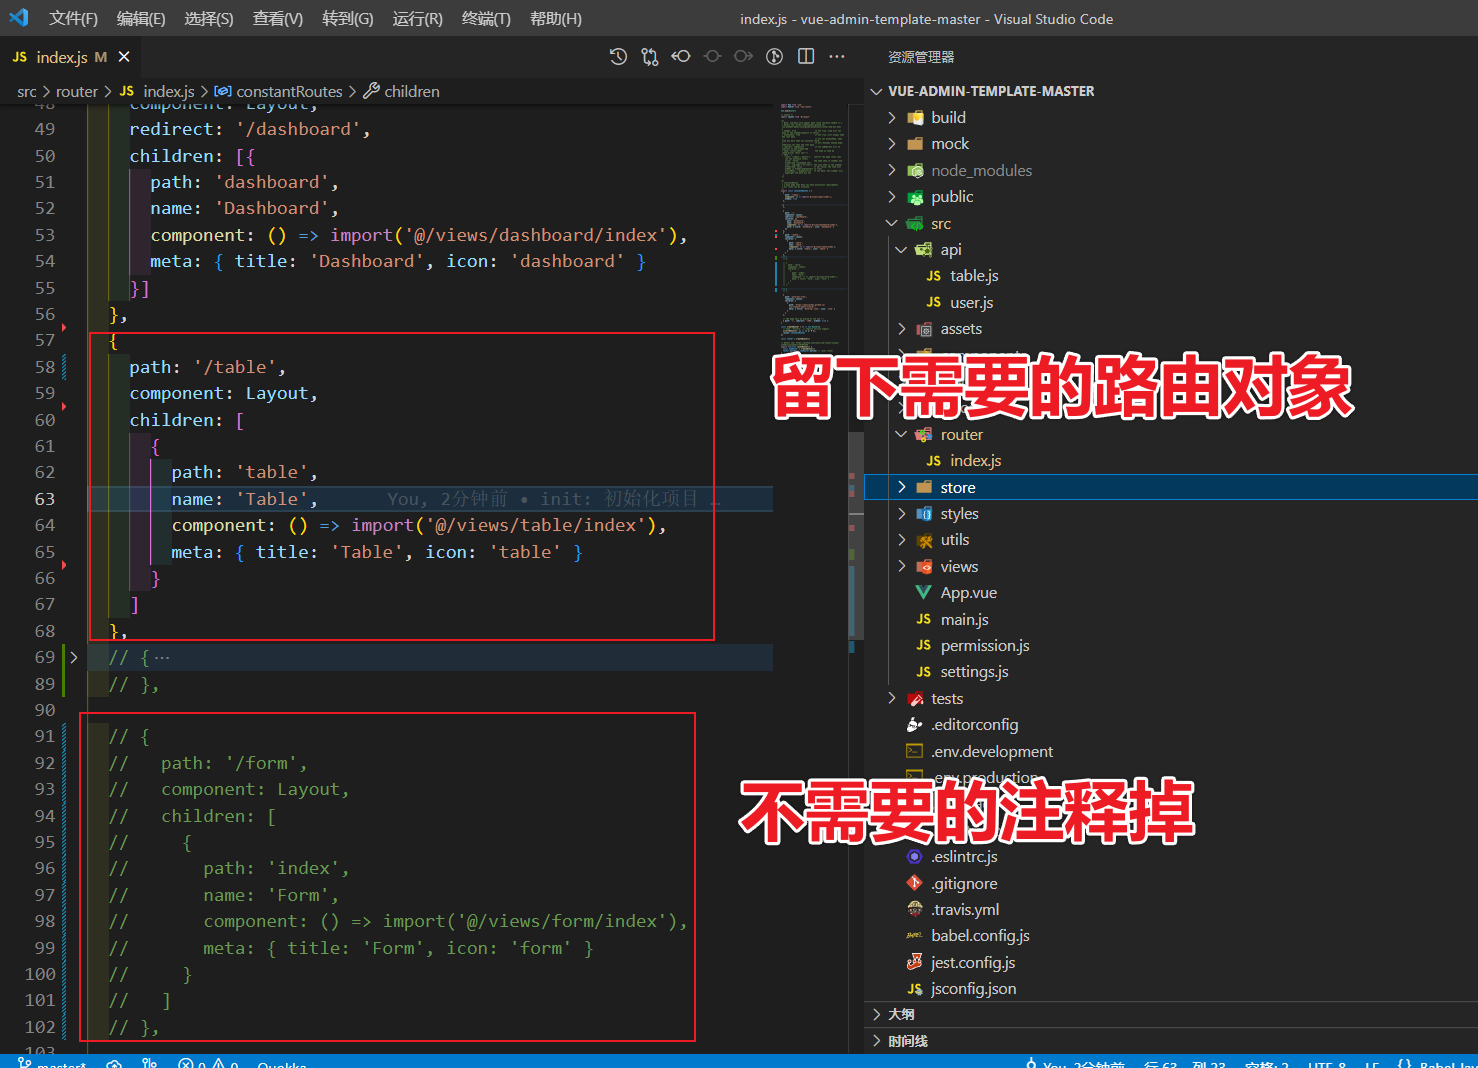Viewport: 1478px width, 1068px height.
Task: Click the dimmed next revision arrow icon
Action: tap(743, 57)
